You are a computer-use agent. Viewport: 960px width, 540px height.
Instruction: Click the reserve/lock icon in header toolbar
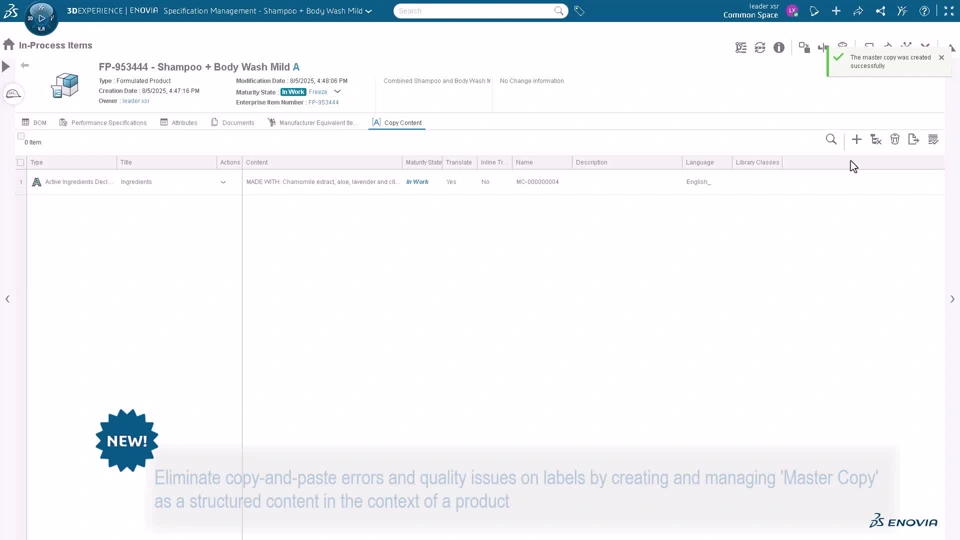click(x=804, y=48)
